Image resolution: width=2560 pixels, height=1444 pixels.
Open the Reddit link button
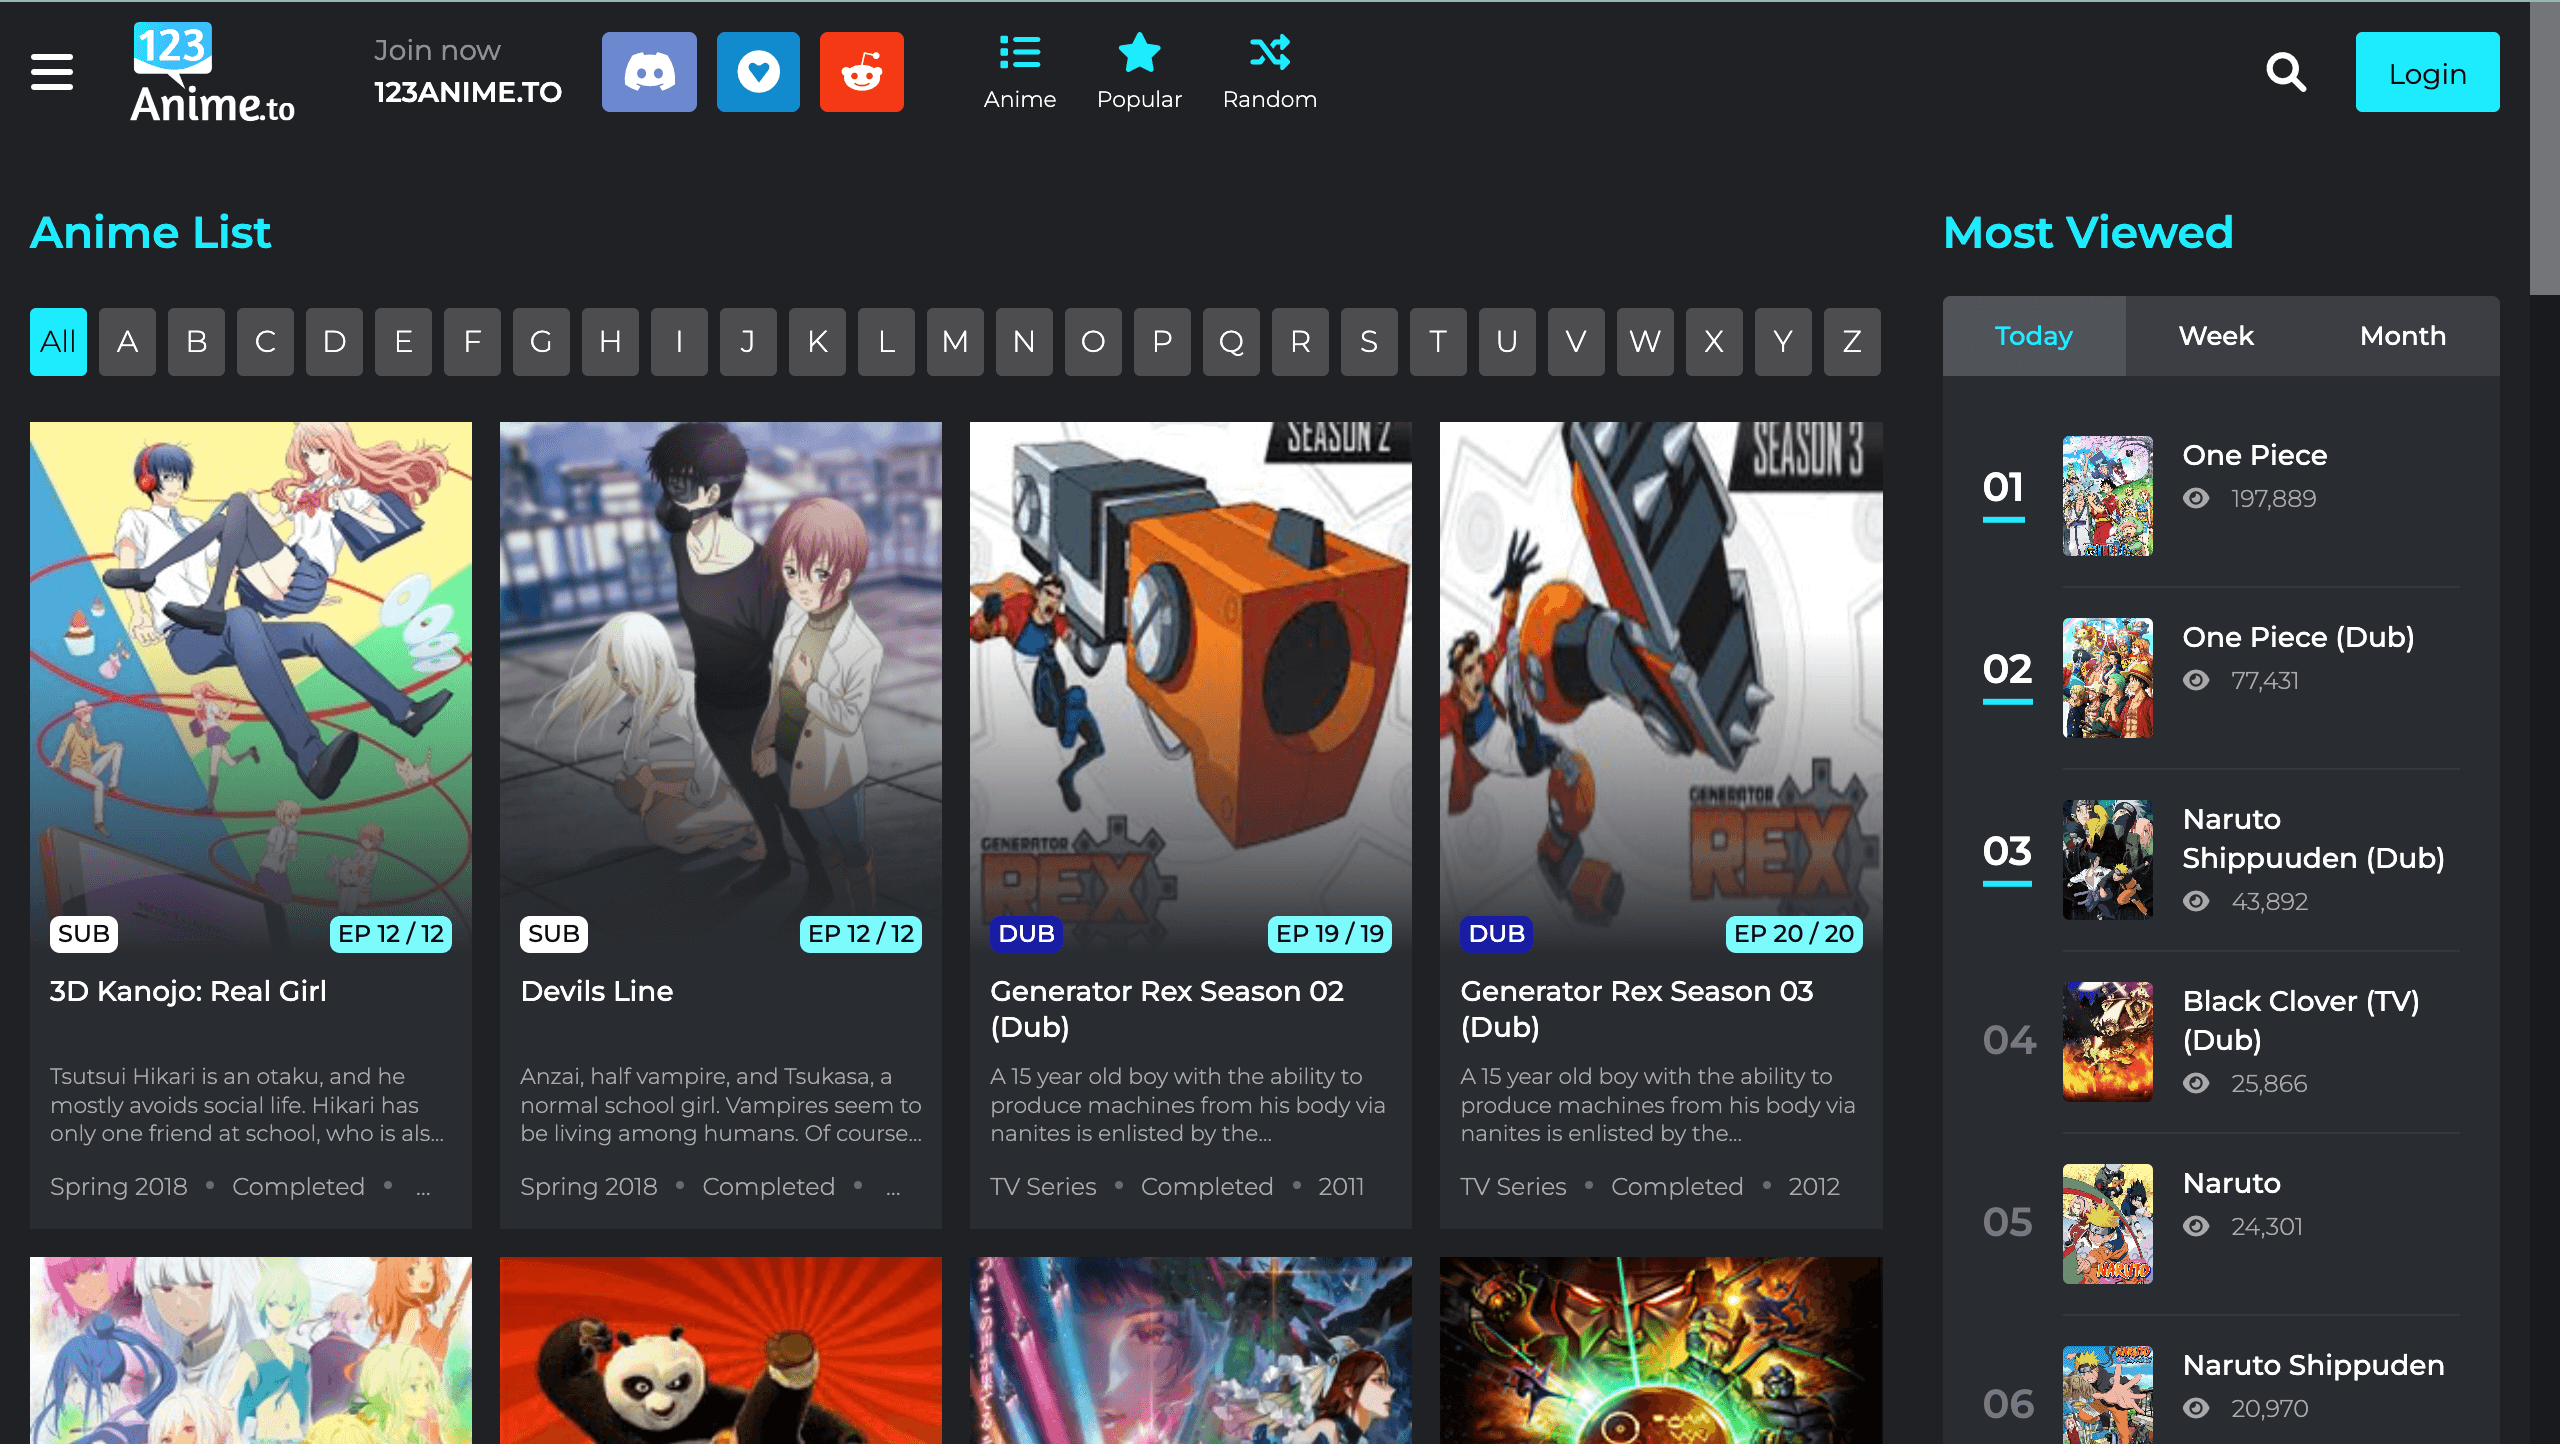click(862, 72)
